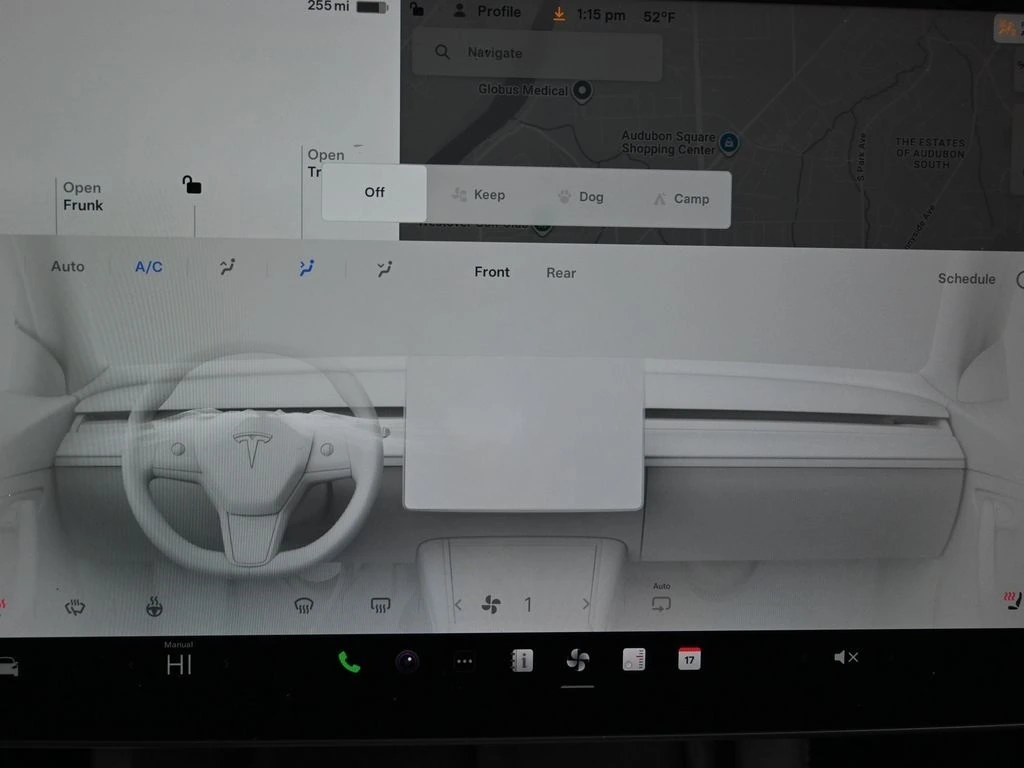Open the calendar app icon
1024x768 pixels.
coord(689,659)
